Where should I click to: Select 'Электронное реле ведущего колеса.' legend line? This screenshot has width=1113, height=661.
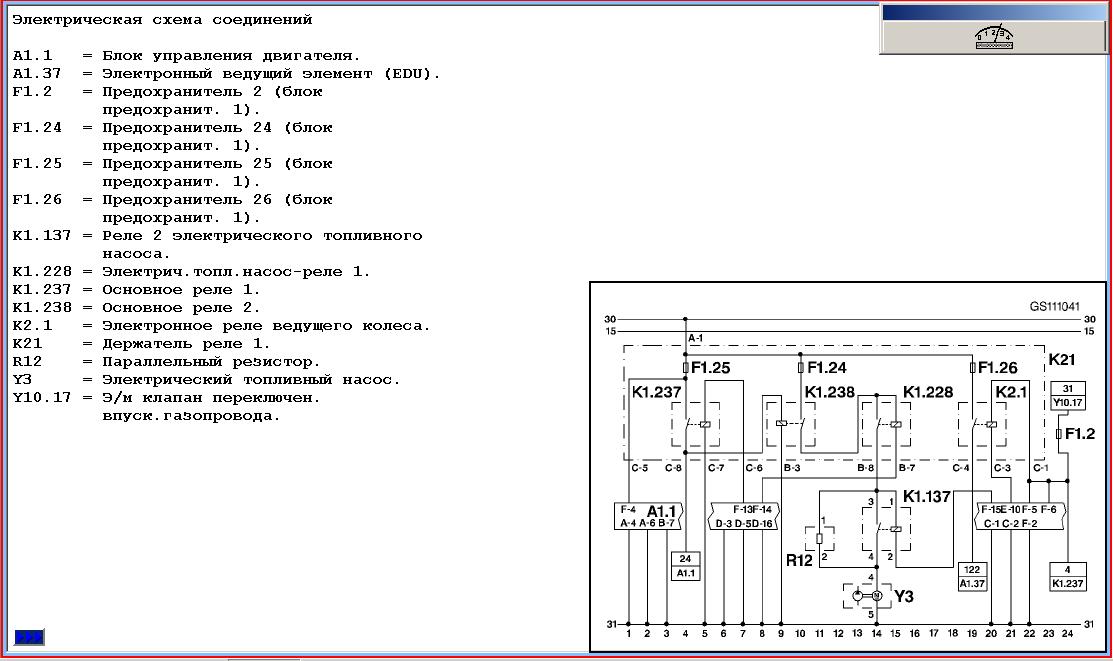tap(266, 326)
